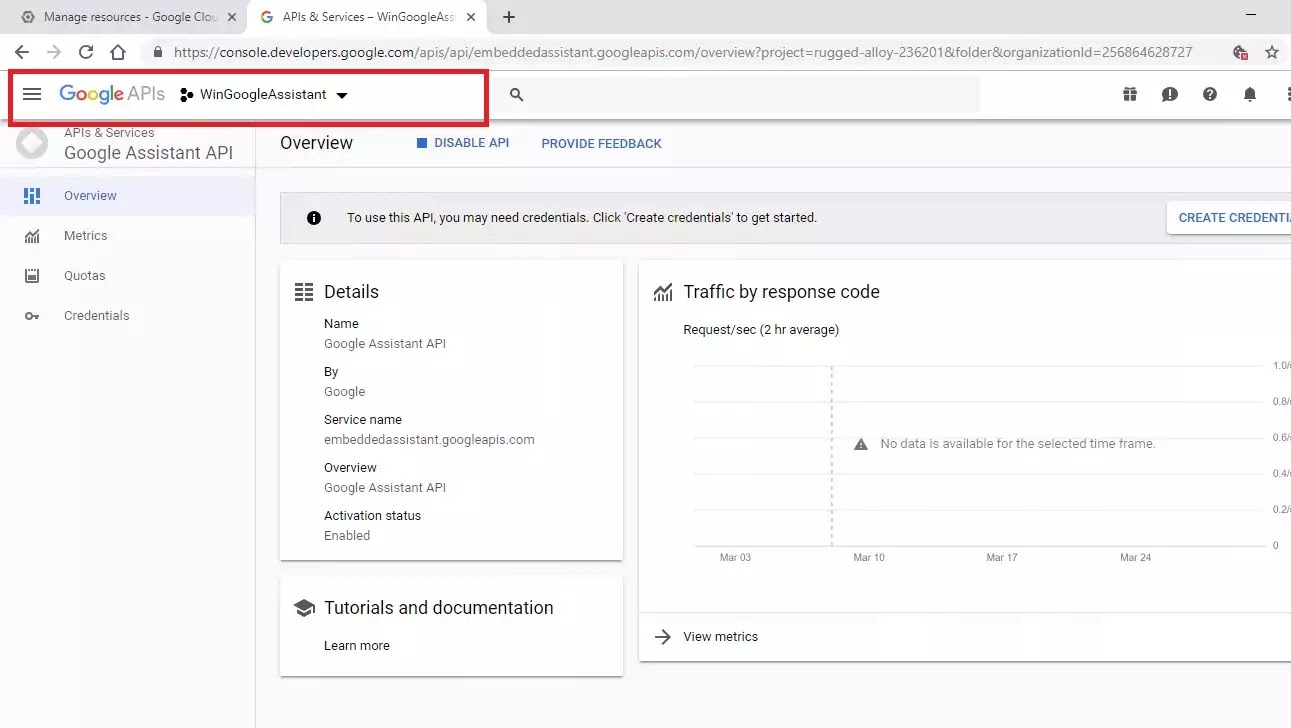This screenshot has width=1291, height=728.
Task: Click the Request/sec (2 hr average) label
Action: [761, 330]
